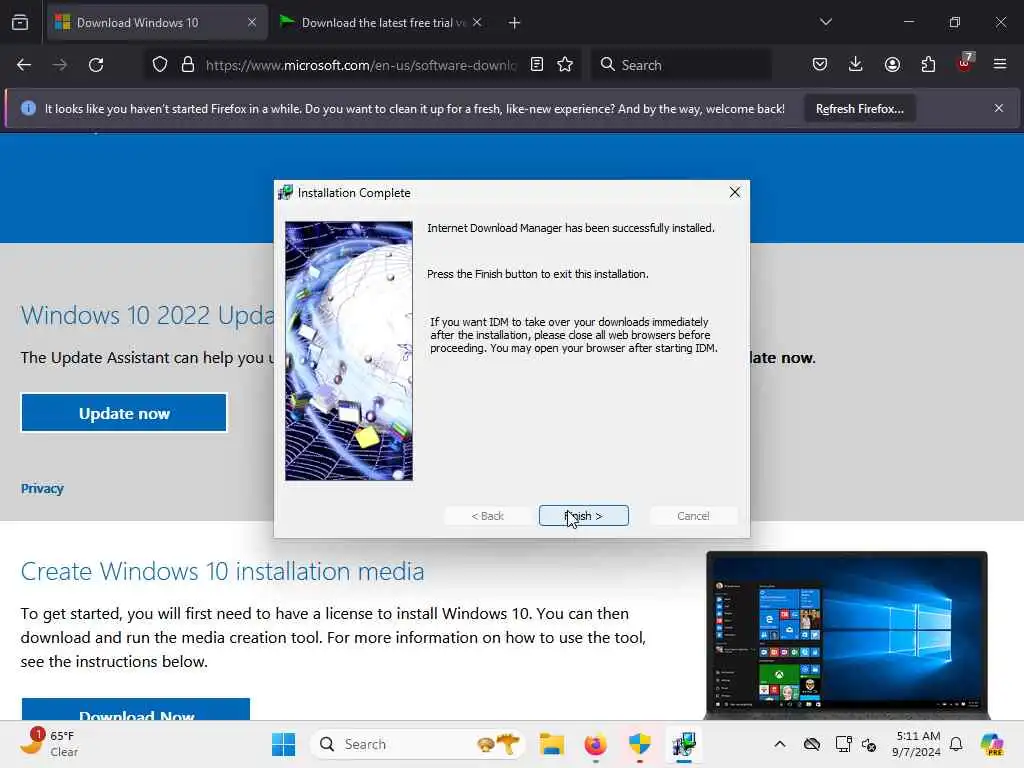Click 'Create Windows 10 installation media' heading

(x=222, y=571)
